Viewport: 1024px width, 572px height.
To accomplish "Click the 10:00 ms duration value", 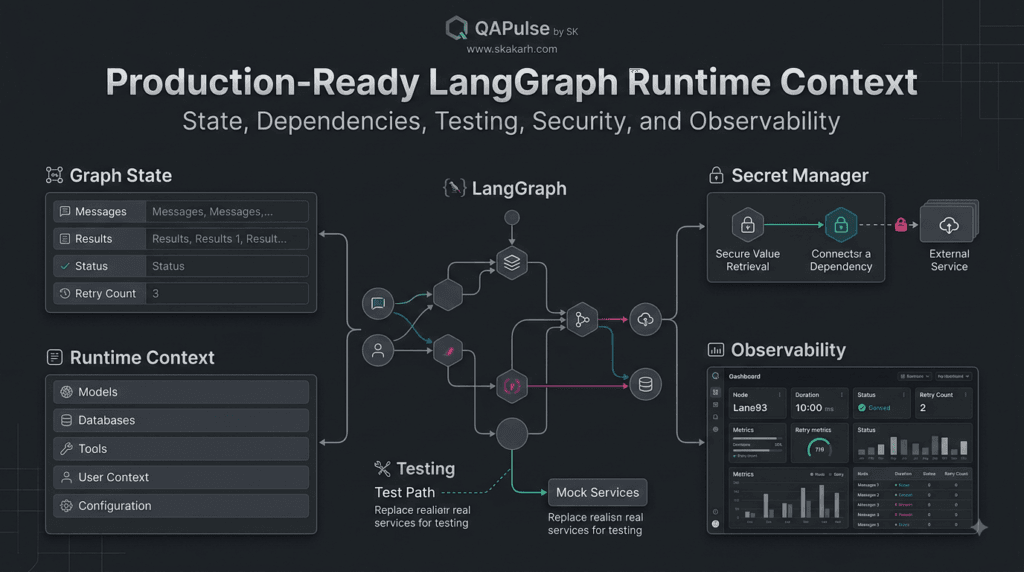I will 814,408.
